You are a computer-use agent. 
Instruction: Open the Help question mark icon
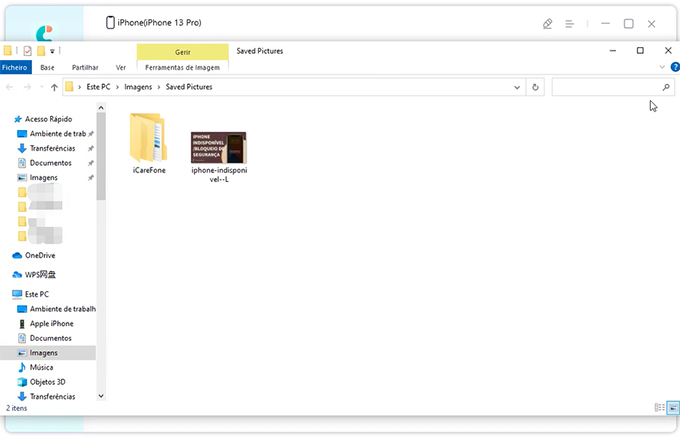pos(675,67)
